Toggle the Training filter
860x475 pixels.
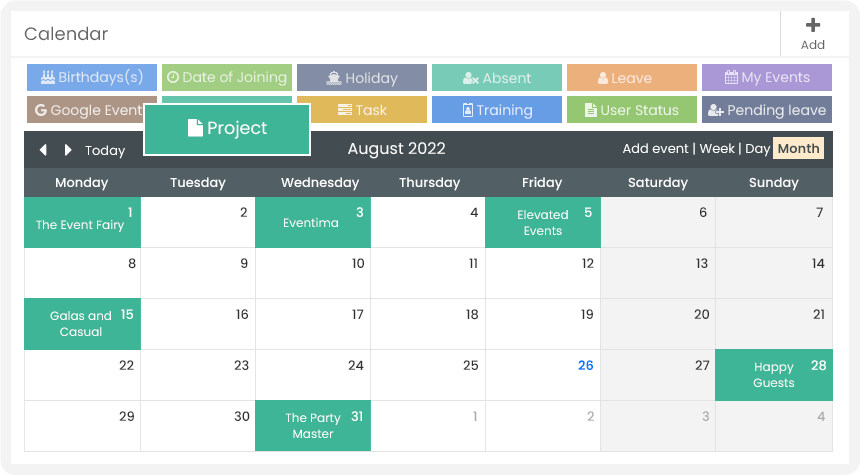pos(497,110)
